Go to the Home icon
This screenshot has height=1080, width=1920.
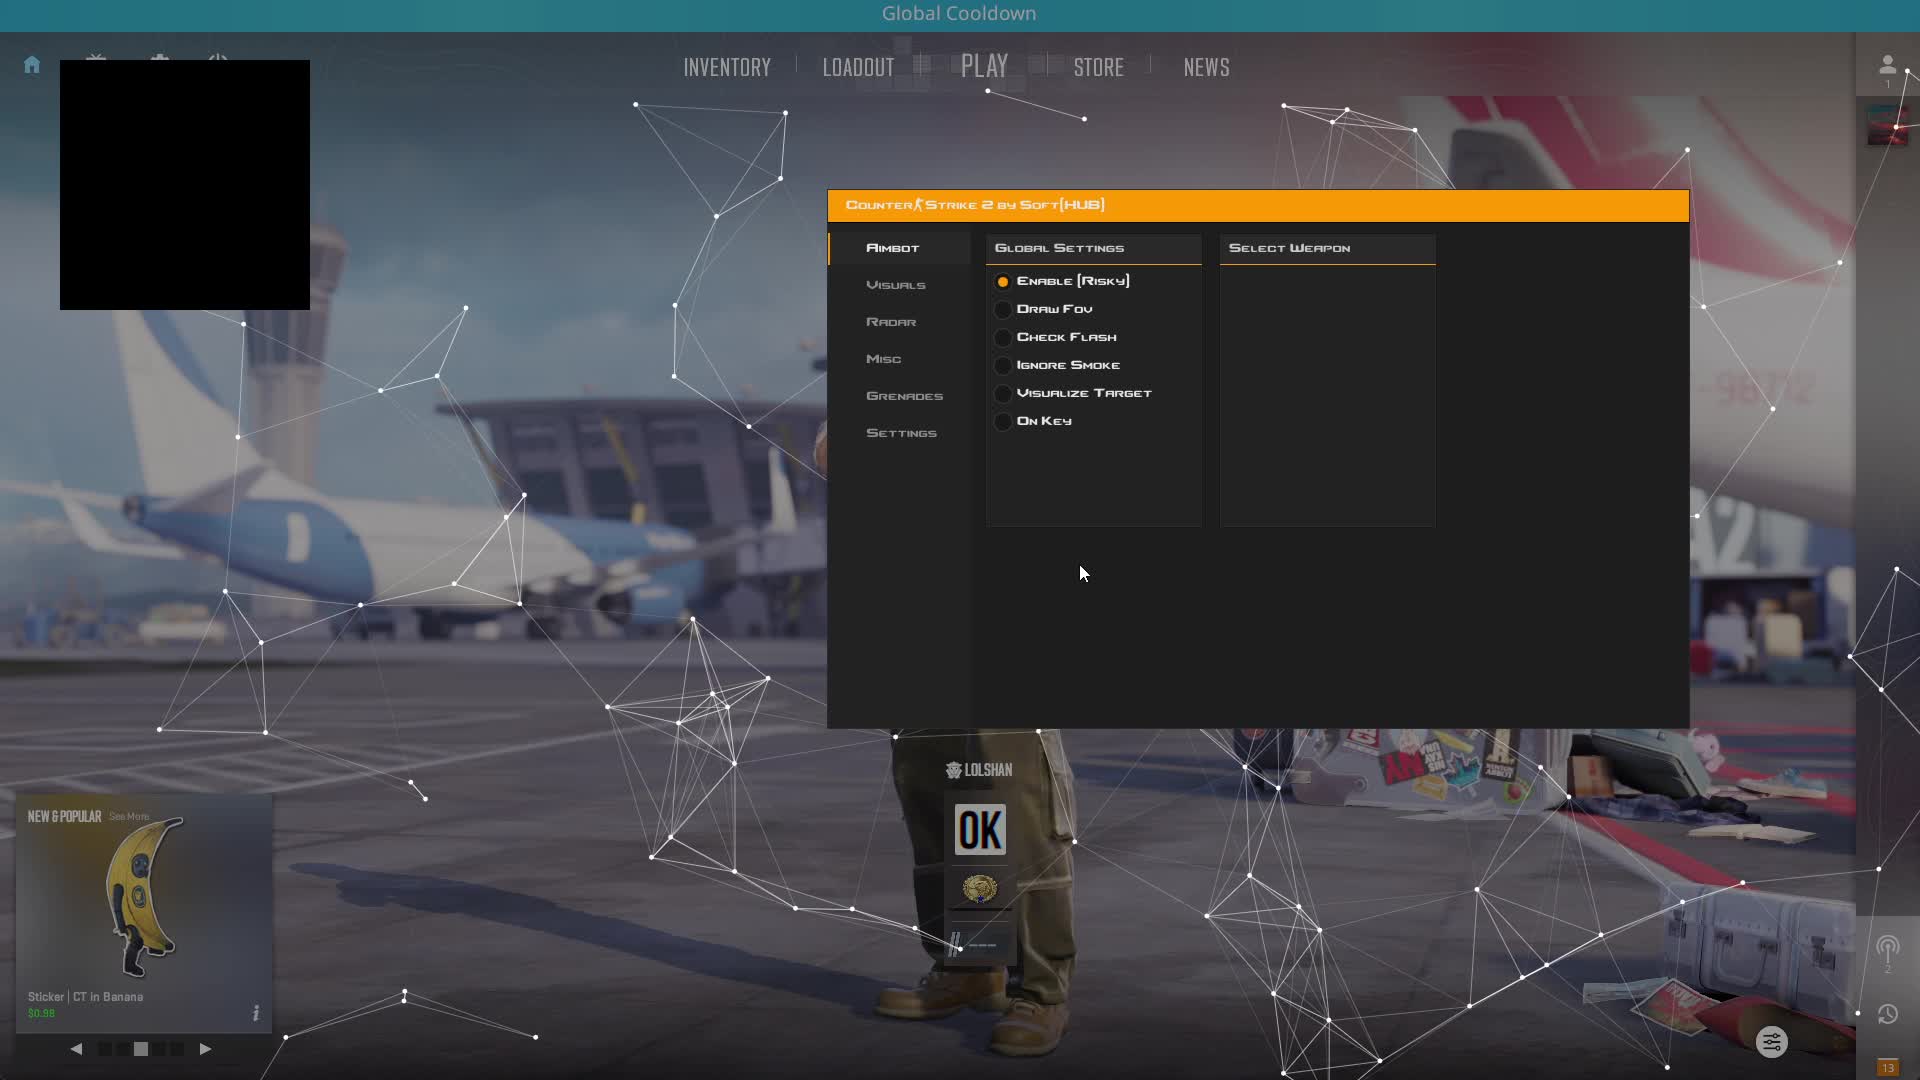(32, 65)
